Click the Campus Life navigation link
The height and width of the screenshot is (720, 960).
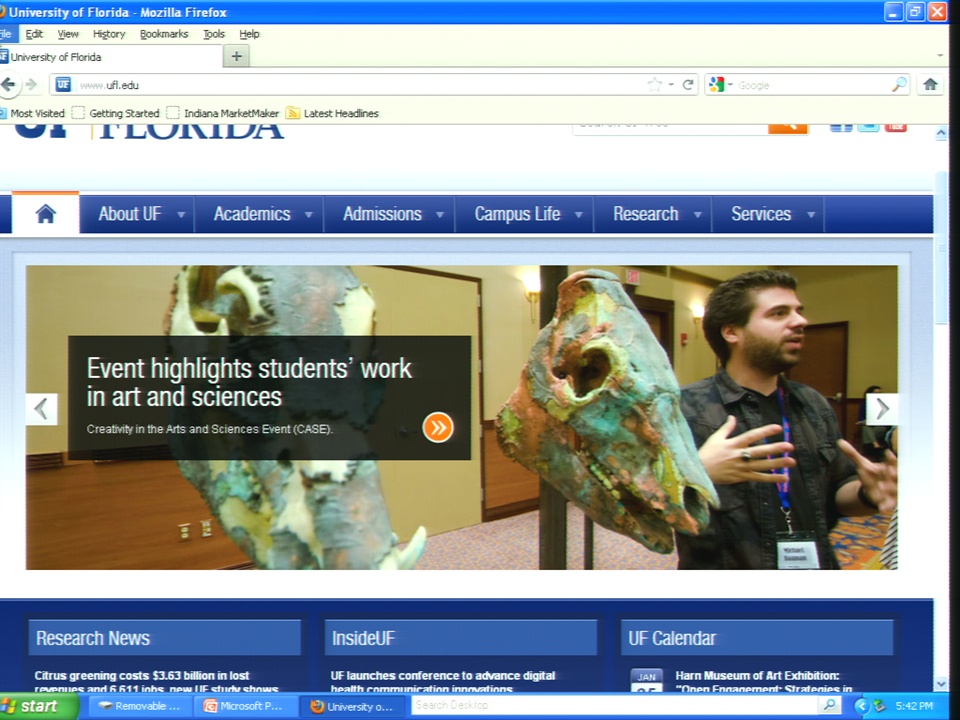(517, 214)
